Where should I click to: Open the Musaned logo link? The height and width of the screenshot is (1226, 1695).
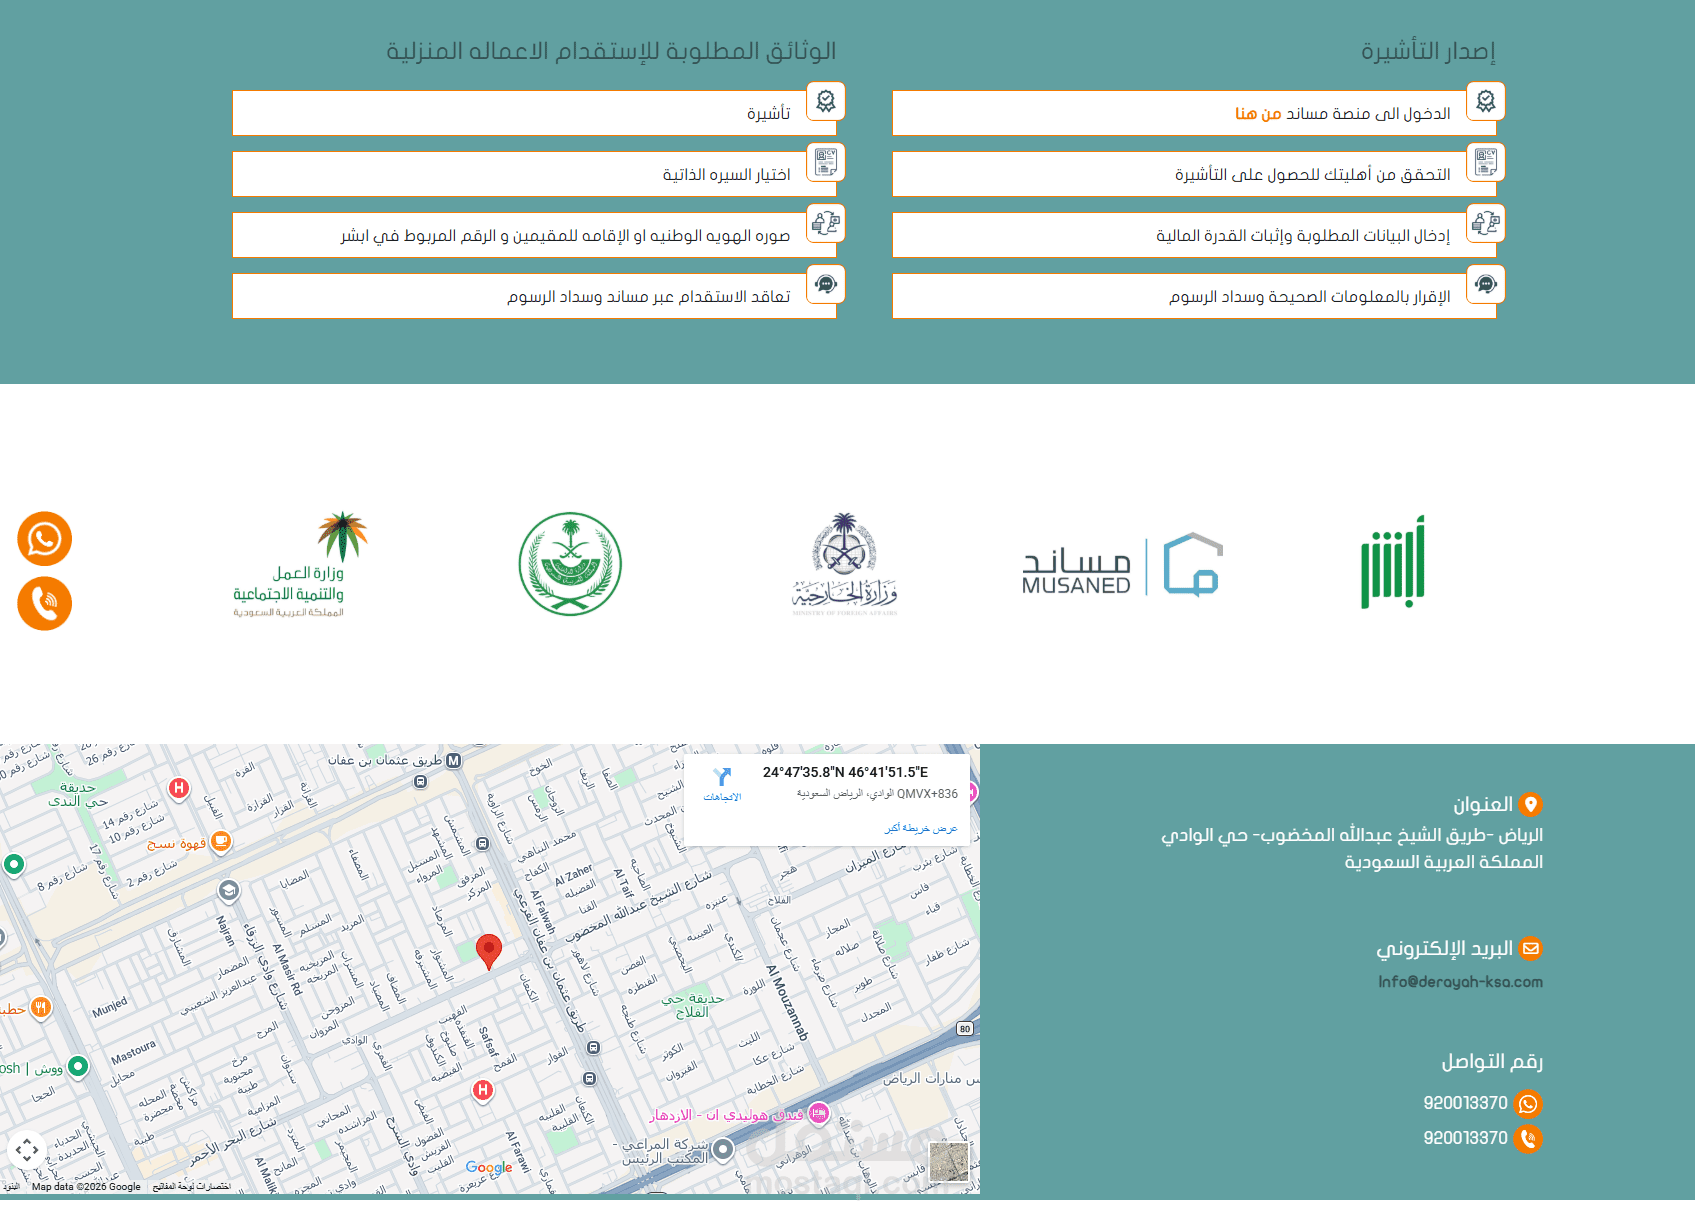1122,565
